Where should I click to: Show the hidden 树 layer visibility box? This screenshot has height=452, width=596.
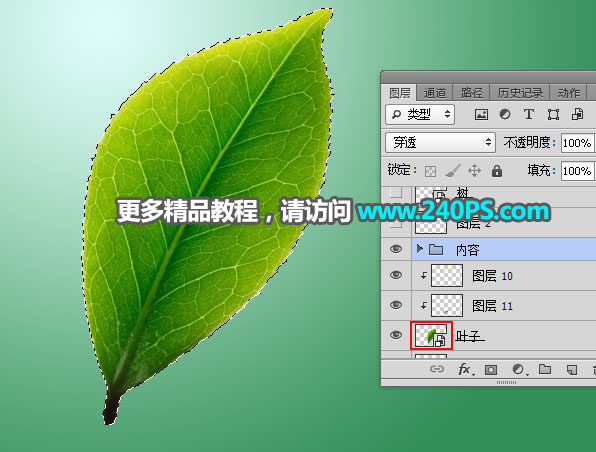click(x=396, y=192)
